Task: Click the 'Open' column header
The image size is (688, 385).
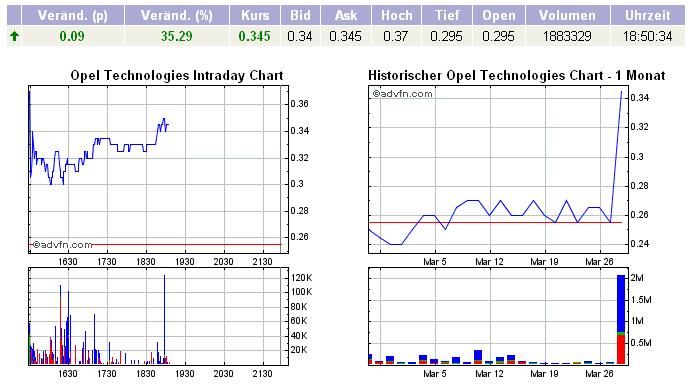Action: pyautogui.click(x=499, y=15)
